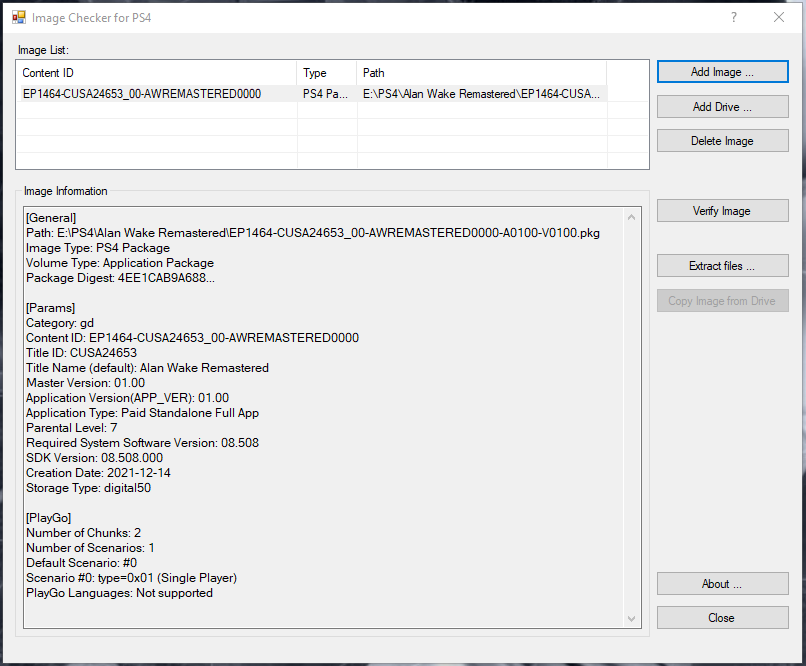806x666 pixels.
Task: Click the [PlayGo] section heading
Action: click(x=48, y=517)
